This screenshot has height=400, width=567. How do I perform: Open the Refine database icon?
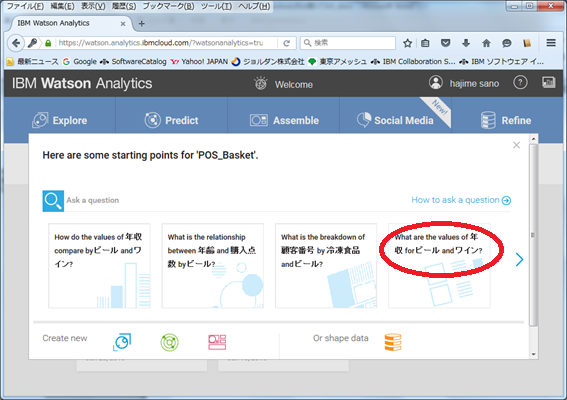488,120
